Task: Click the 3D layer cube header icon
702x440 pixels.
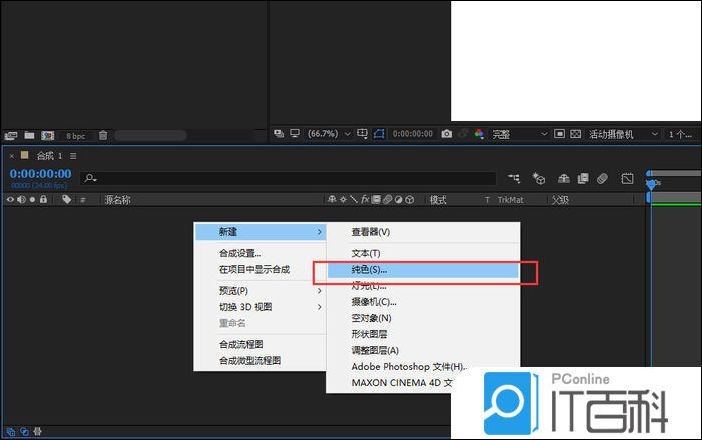Action: click(x=410, y=200)
